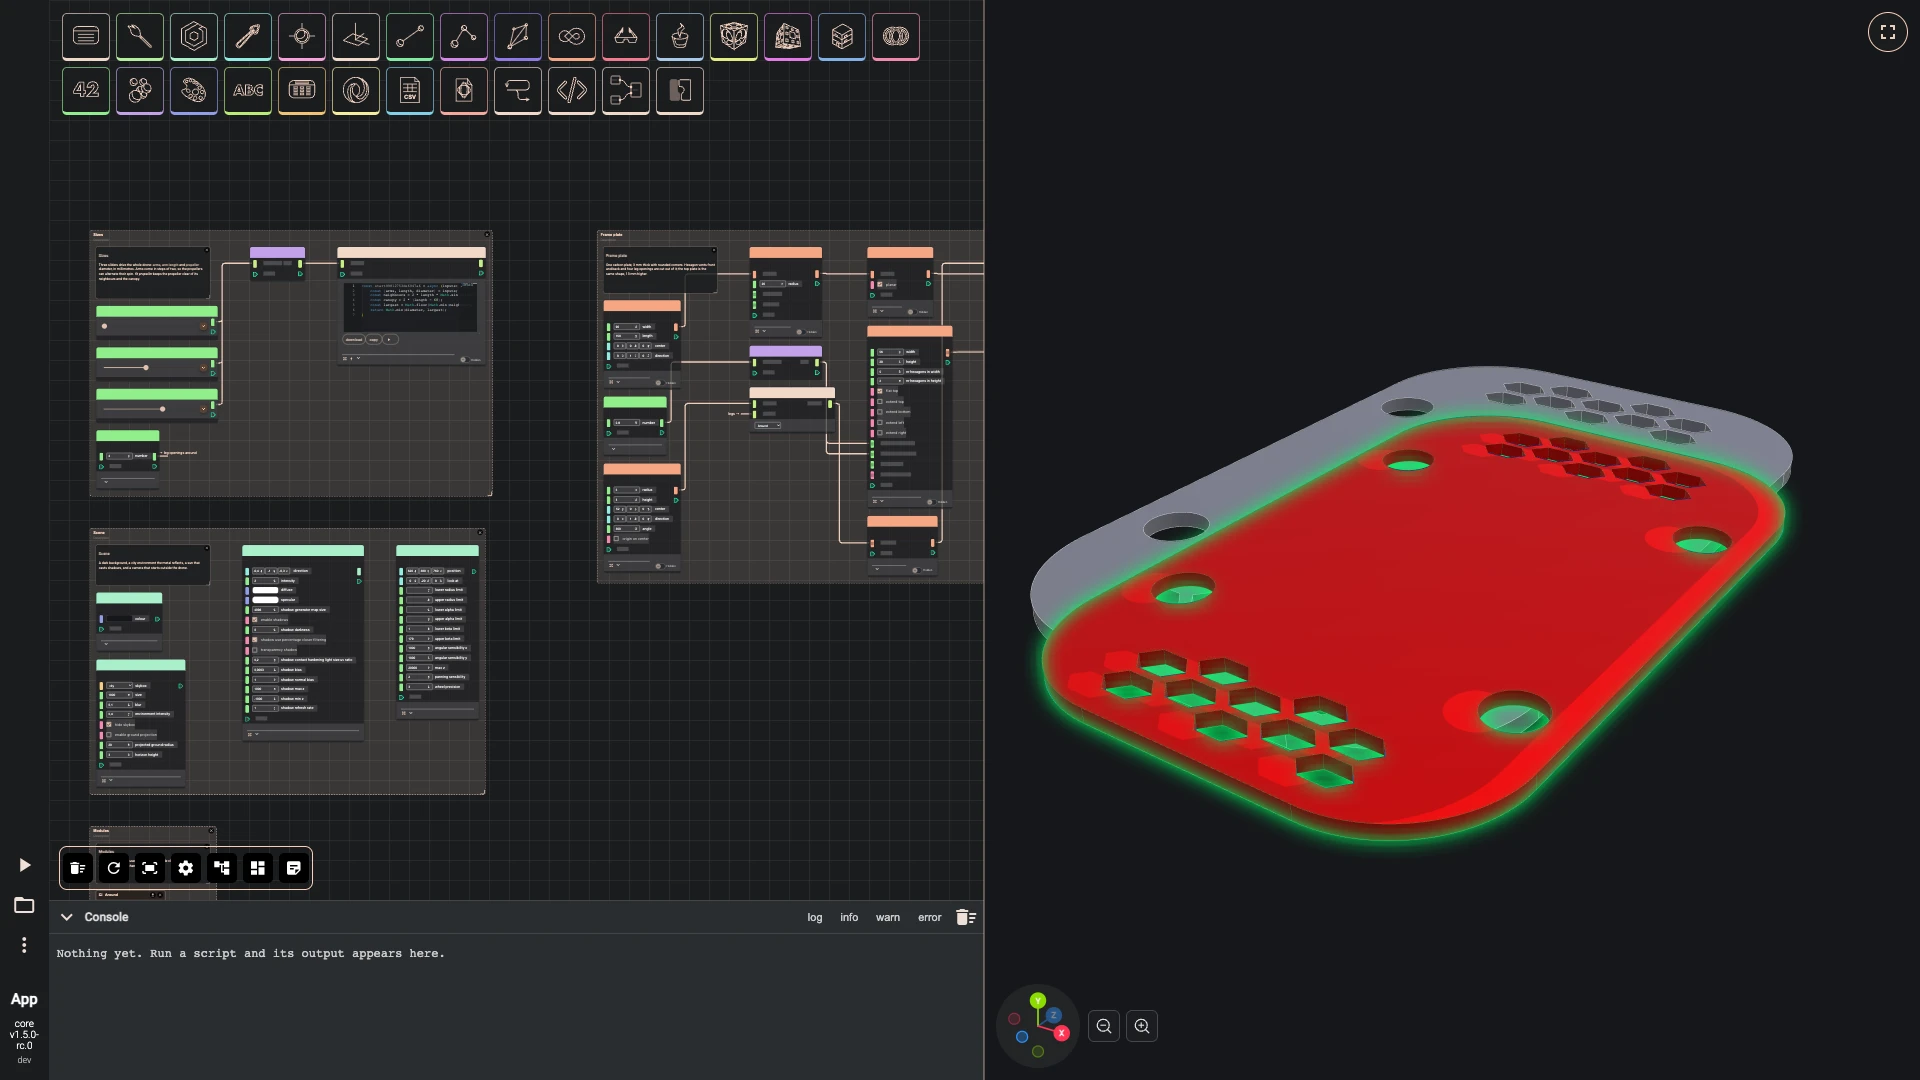Image resolution: width=1920 pixels, height=1080 pixels.
Task: Toggle the enable shadows checkbox
Action: 255,620
